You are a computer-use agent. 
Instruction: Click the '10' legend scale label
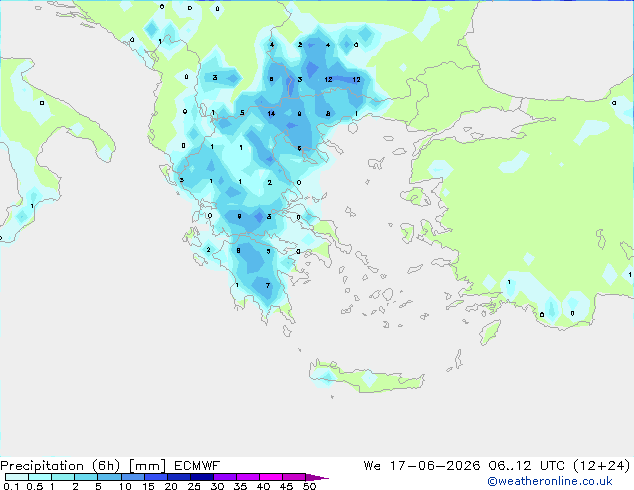point(125,486)
